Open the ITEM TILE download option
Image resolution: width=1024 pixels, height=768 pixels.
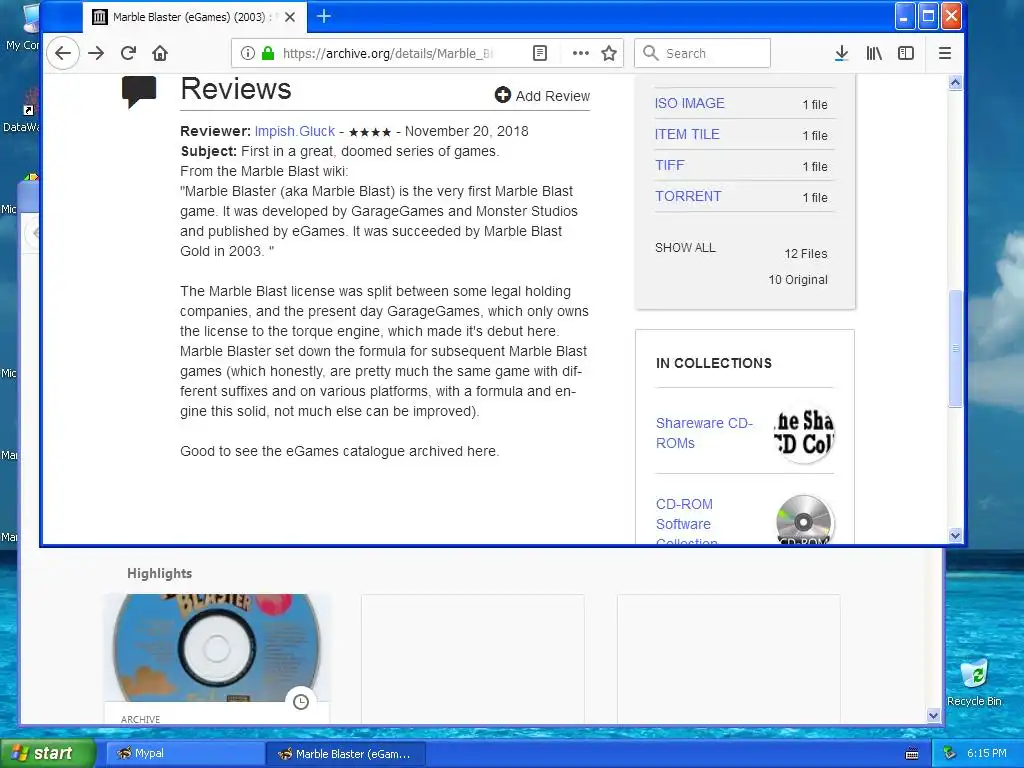(687, 134)
